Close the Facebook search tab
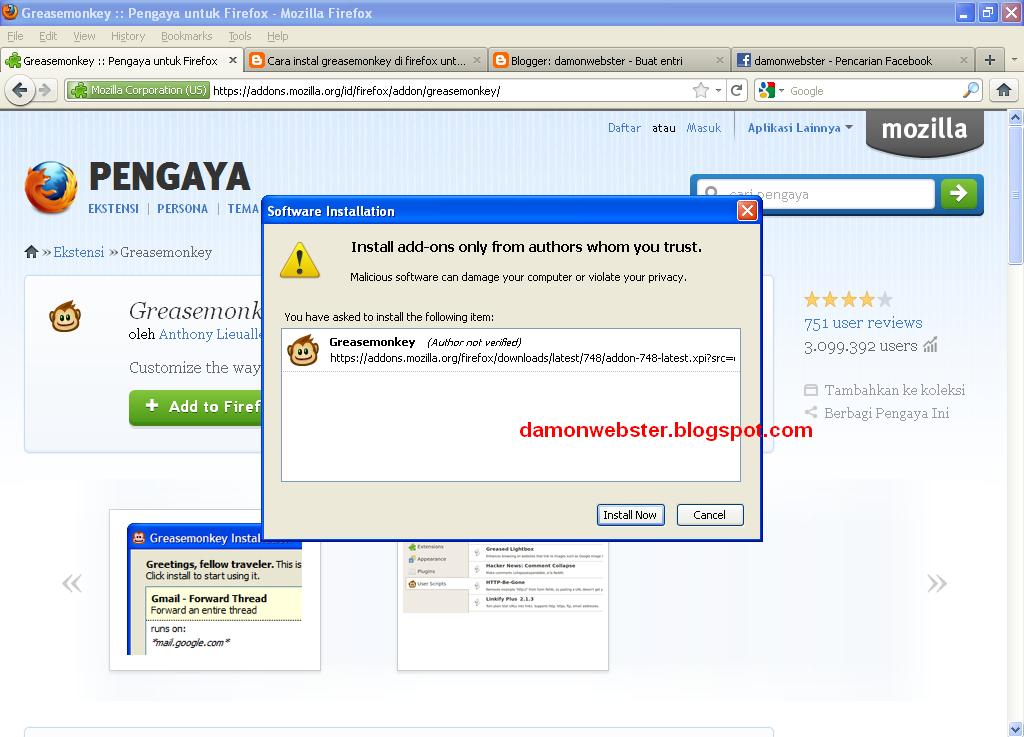Viewport: 1024px width, 737px height. 963,60
